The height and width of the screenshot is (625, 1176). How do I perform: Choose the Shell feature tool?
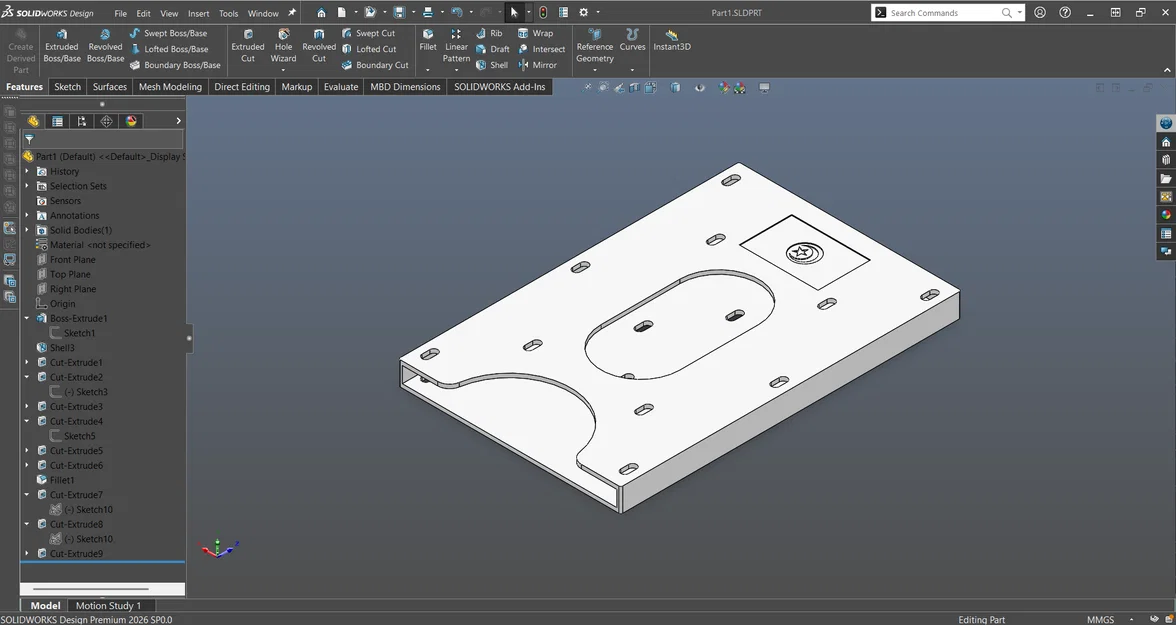click(491, 65)
